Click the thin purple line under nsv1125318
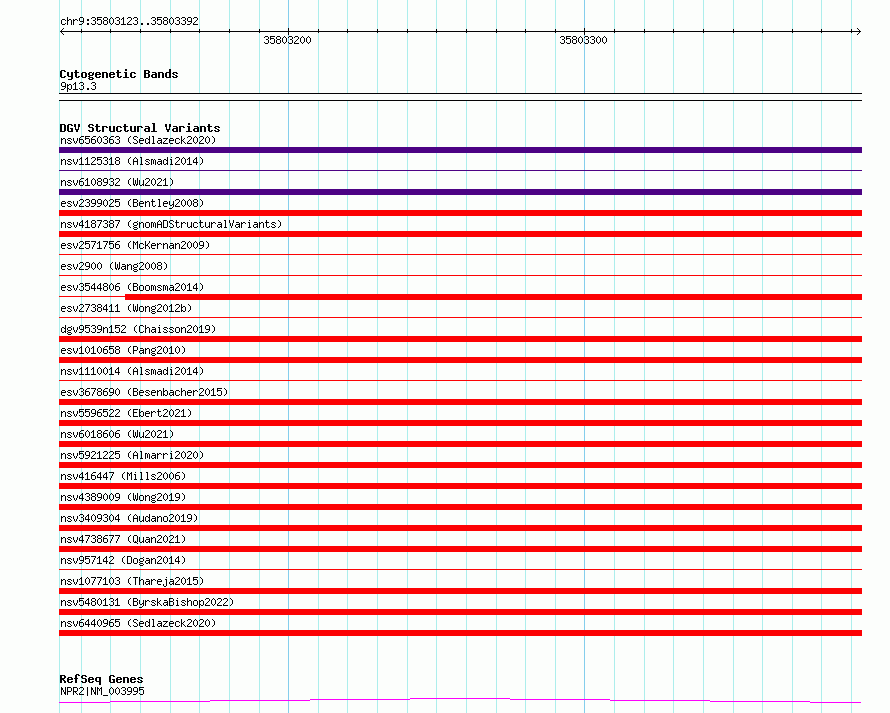 460,170
